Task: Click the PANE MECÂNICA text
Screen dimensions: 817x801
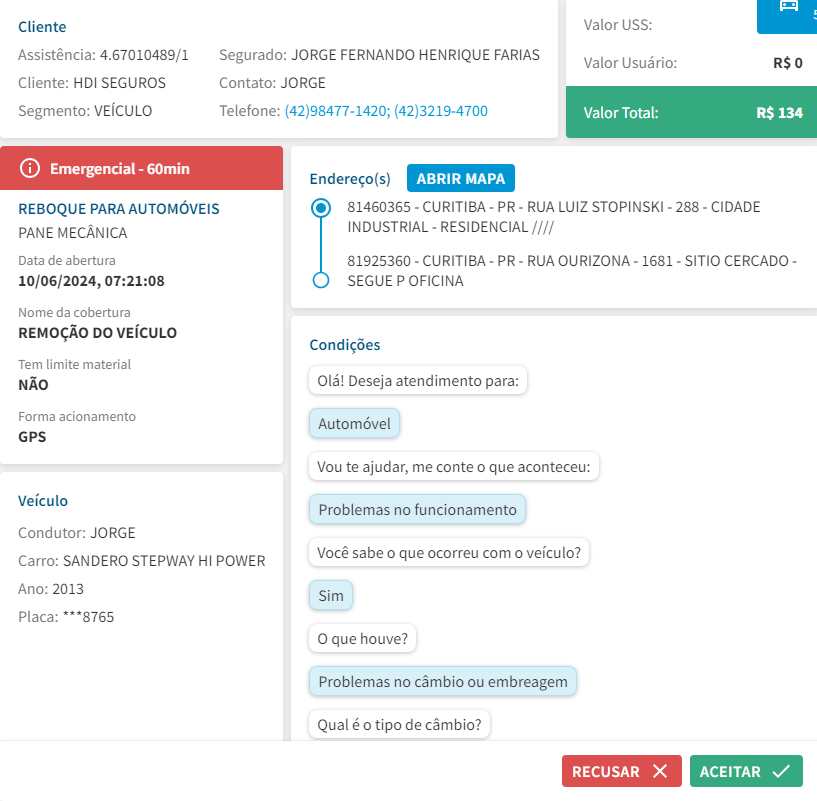Action: coord(72,232)
